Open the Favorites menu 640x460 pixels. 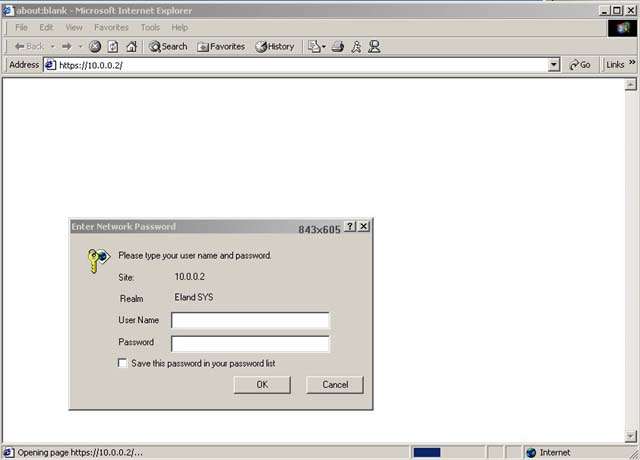[x=111, y=27]
